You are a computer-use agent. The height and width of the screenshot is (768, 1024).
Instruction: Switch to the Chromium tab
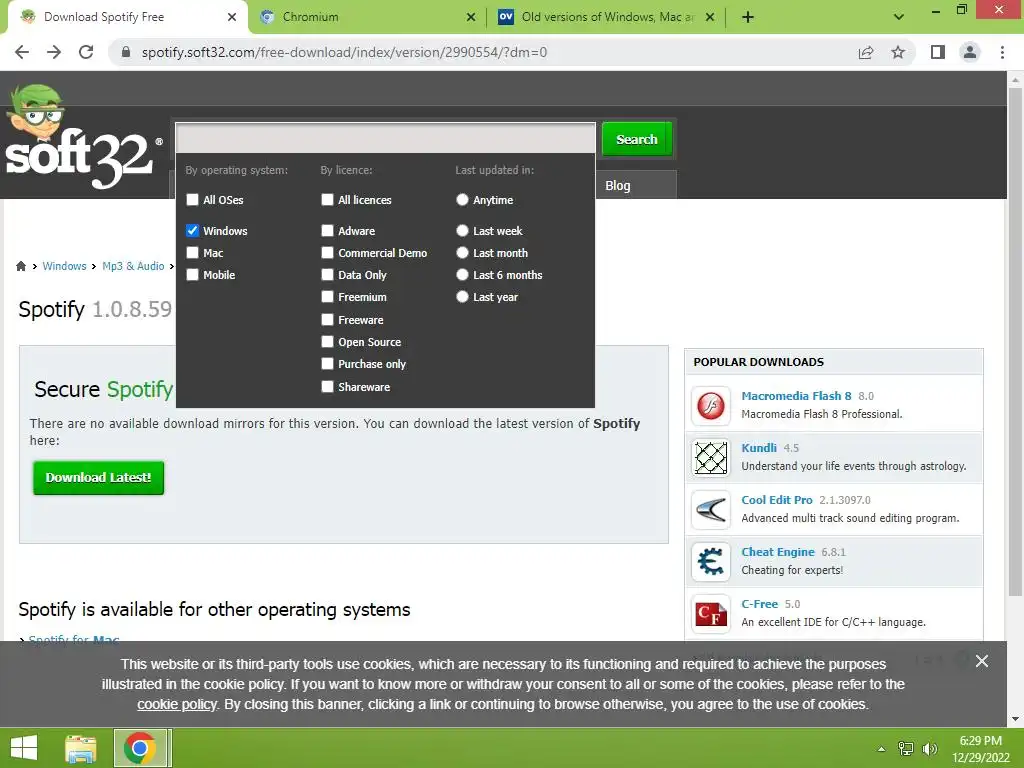pyautogui.click(x=368, y=17)
